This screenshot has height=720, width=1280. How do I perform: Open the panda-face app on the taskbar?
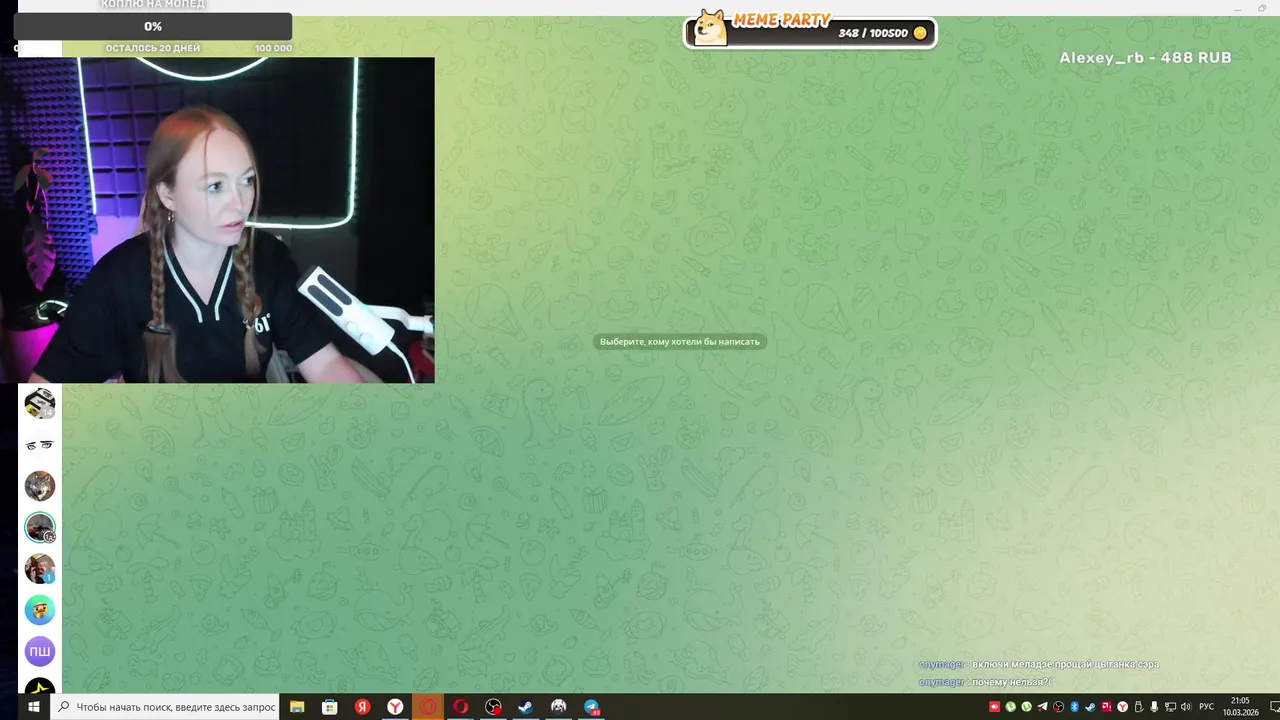point(559,707)
